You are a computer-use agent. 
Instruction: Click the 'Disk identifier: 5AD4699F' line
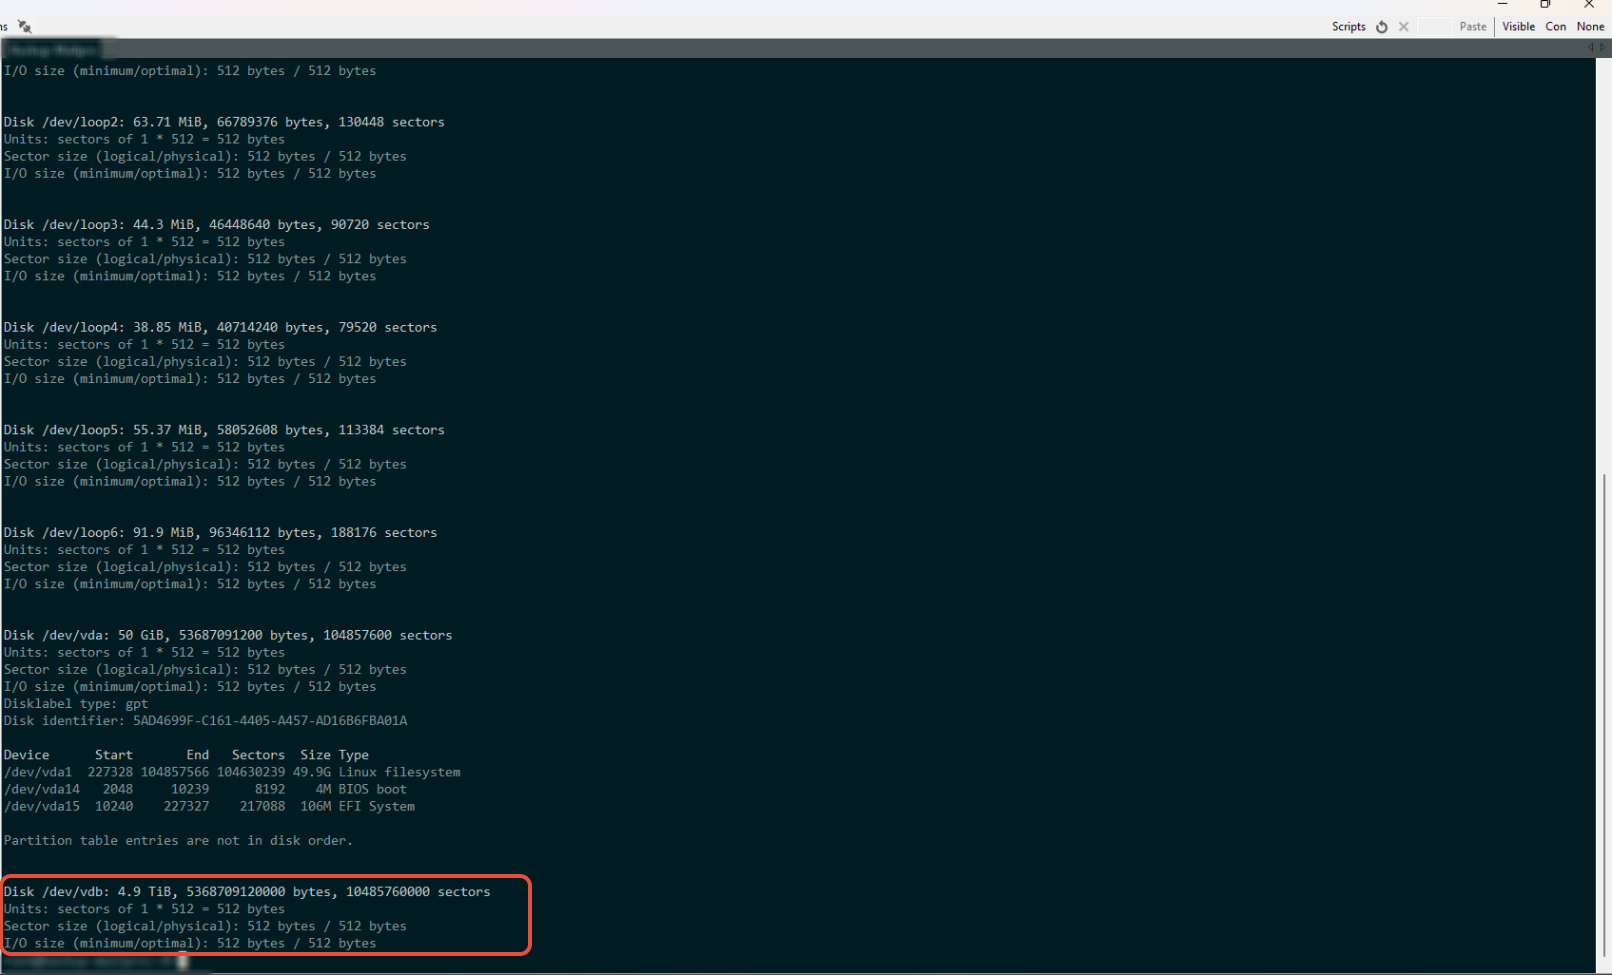click(205, 721)
